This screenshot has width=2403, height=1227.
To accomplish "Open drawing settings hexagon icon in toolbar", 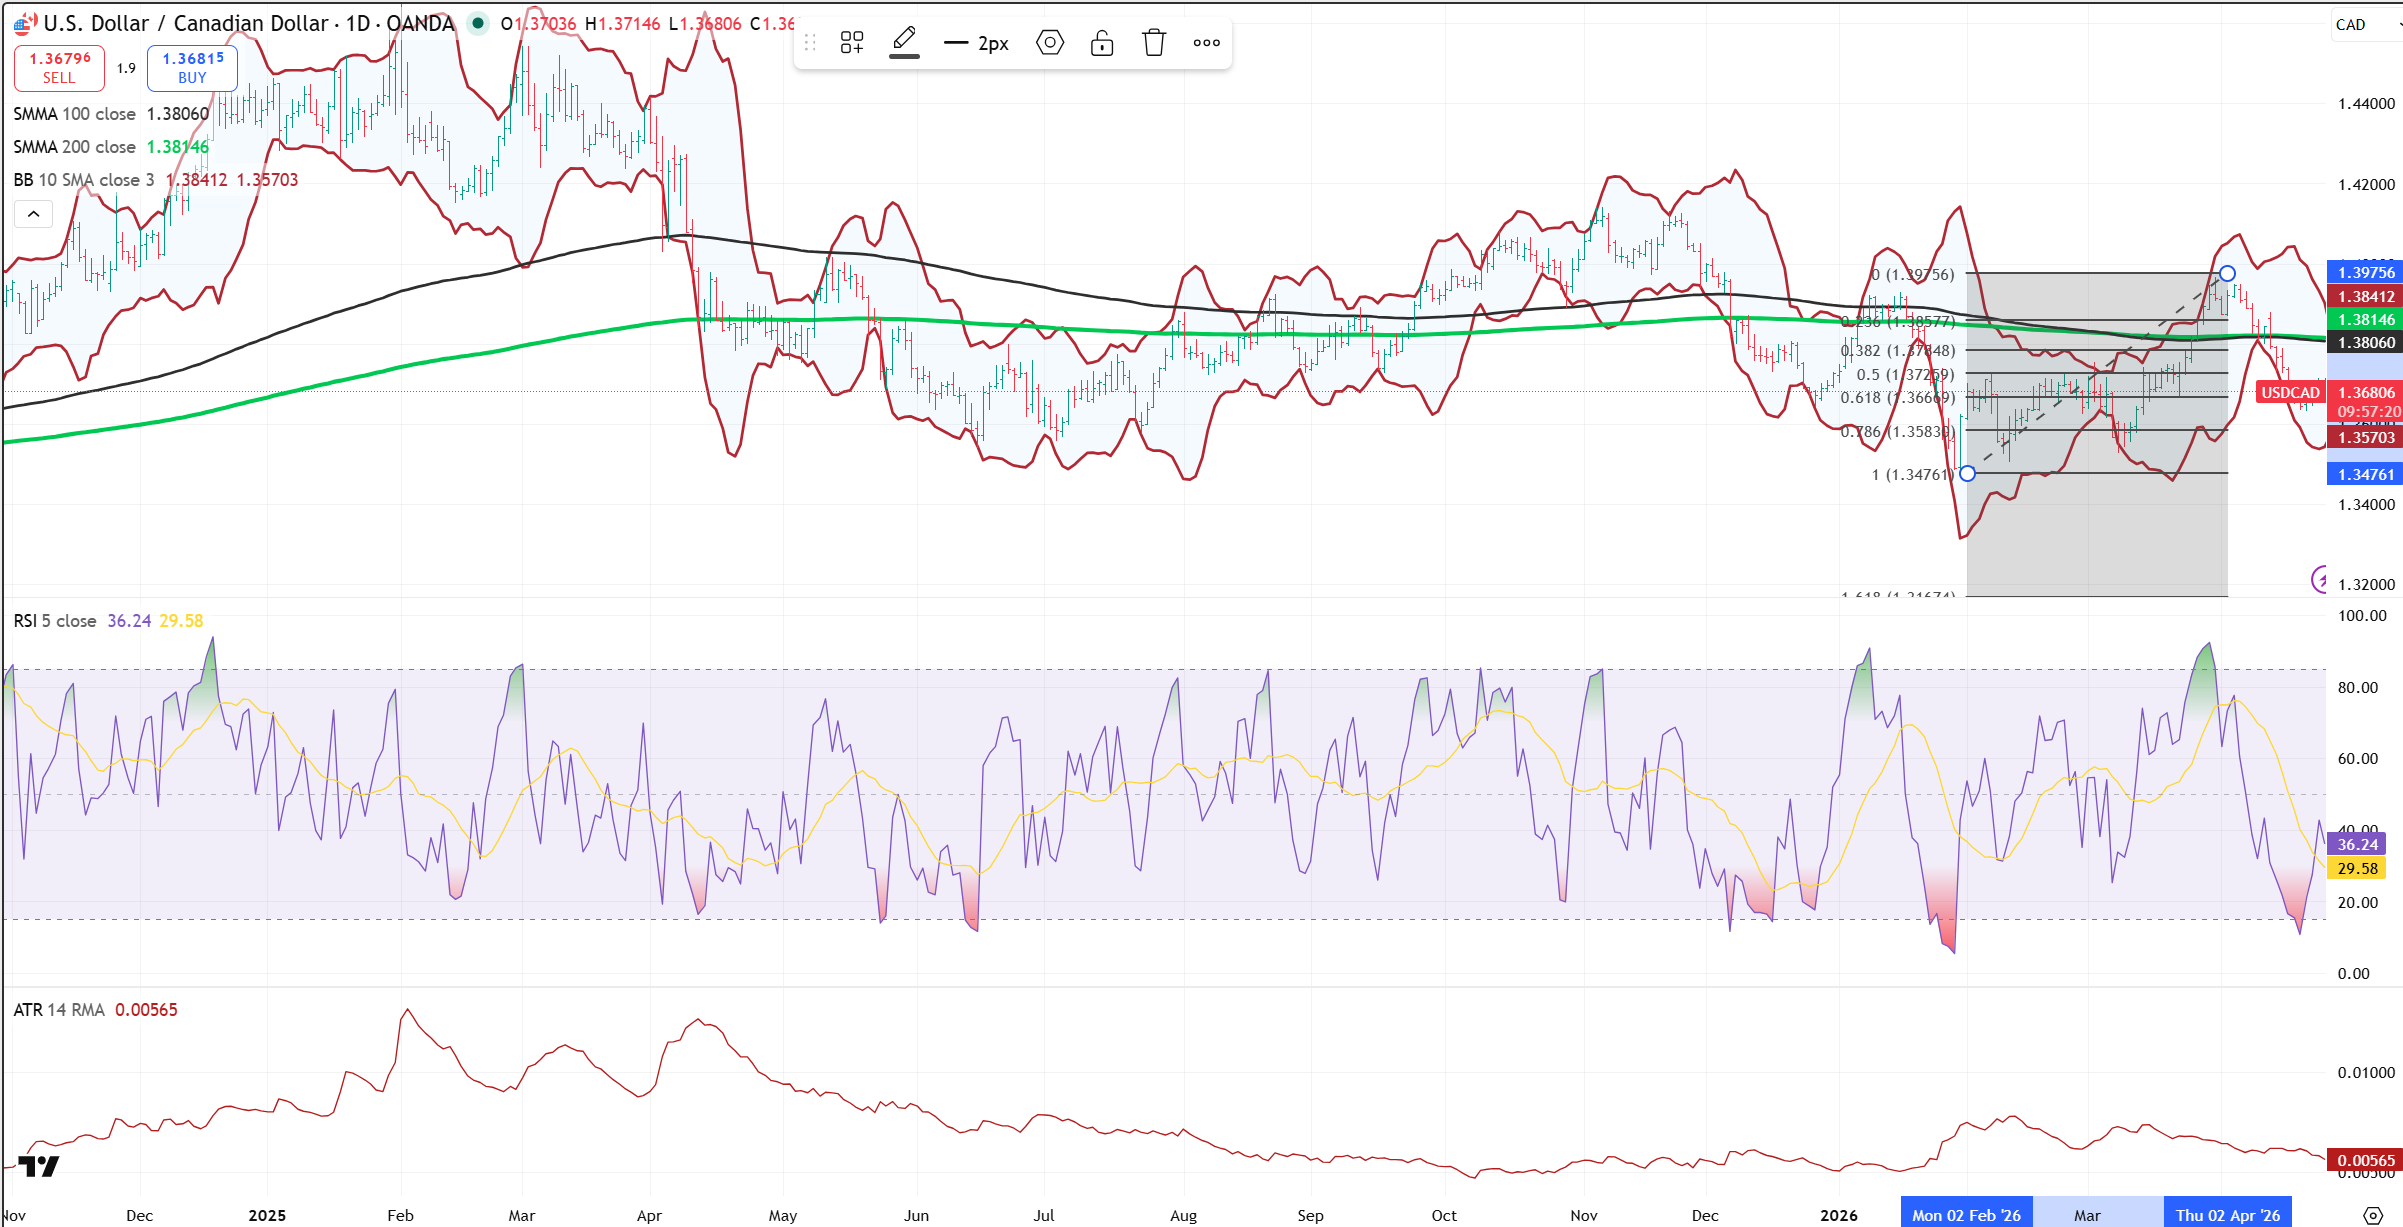I will coord(1049,42).
